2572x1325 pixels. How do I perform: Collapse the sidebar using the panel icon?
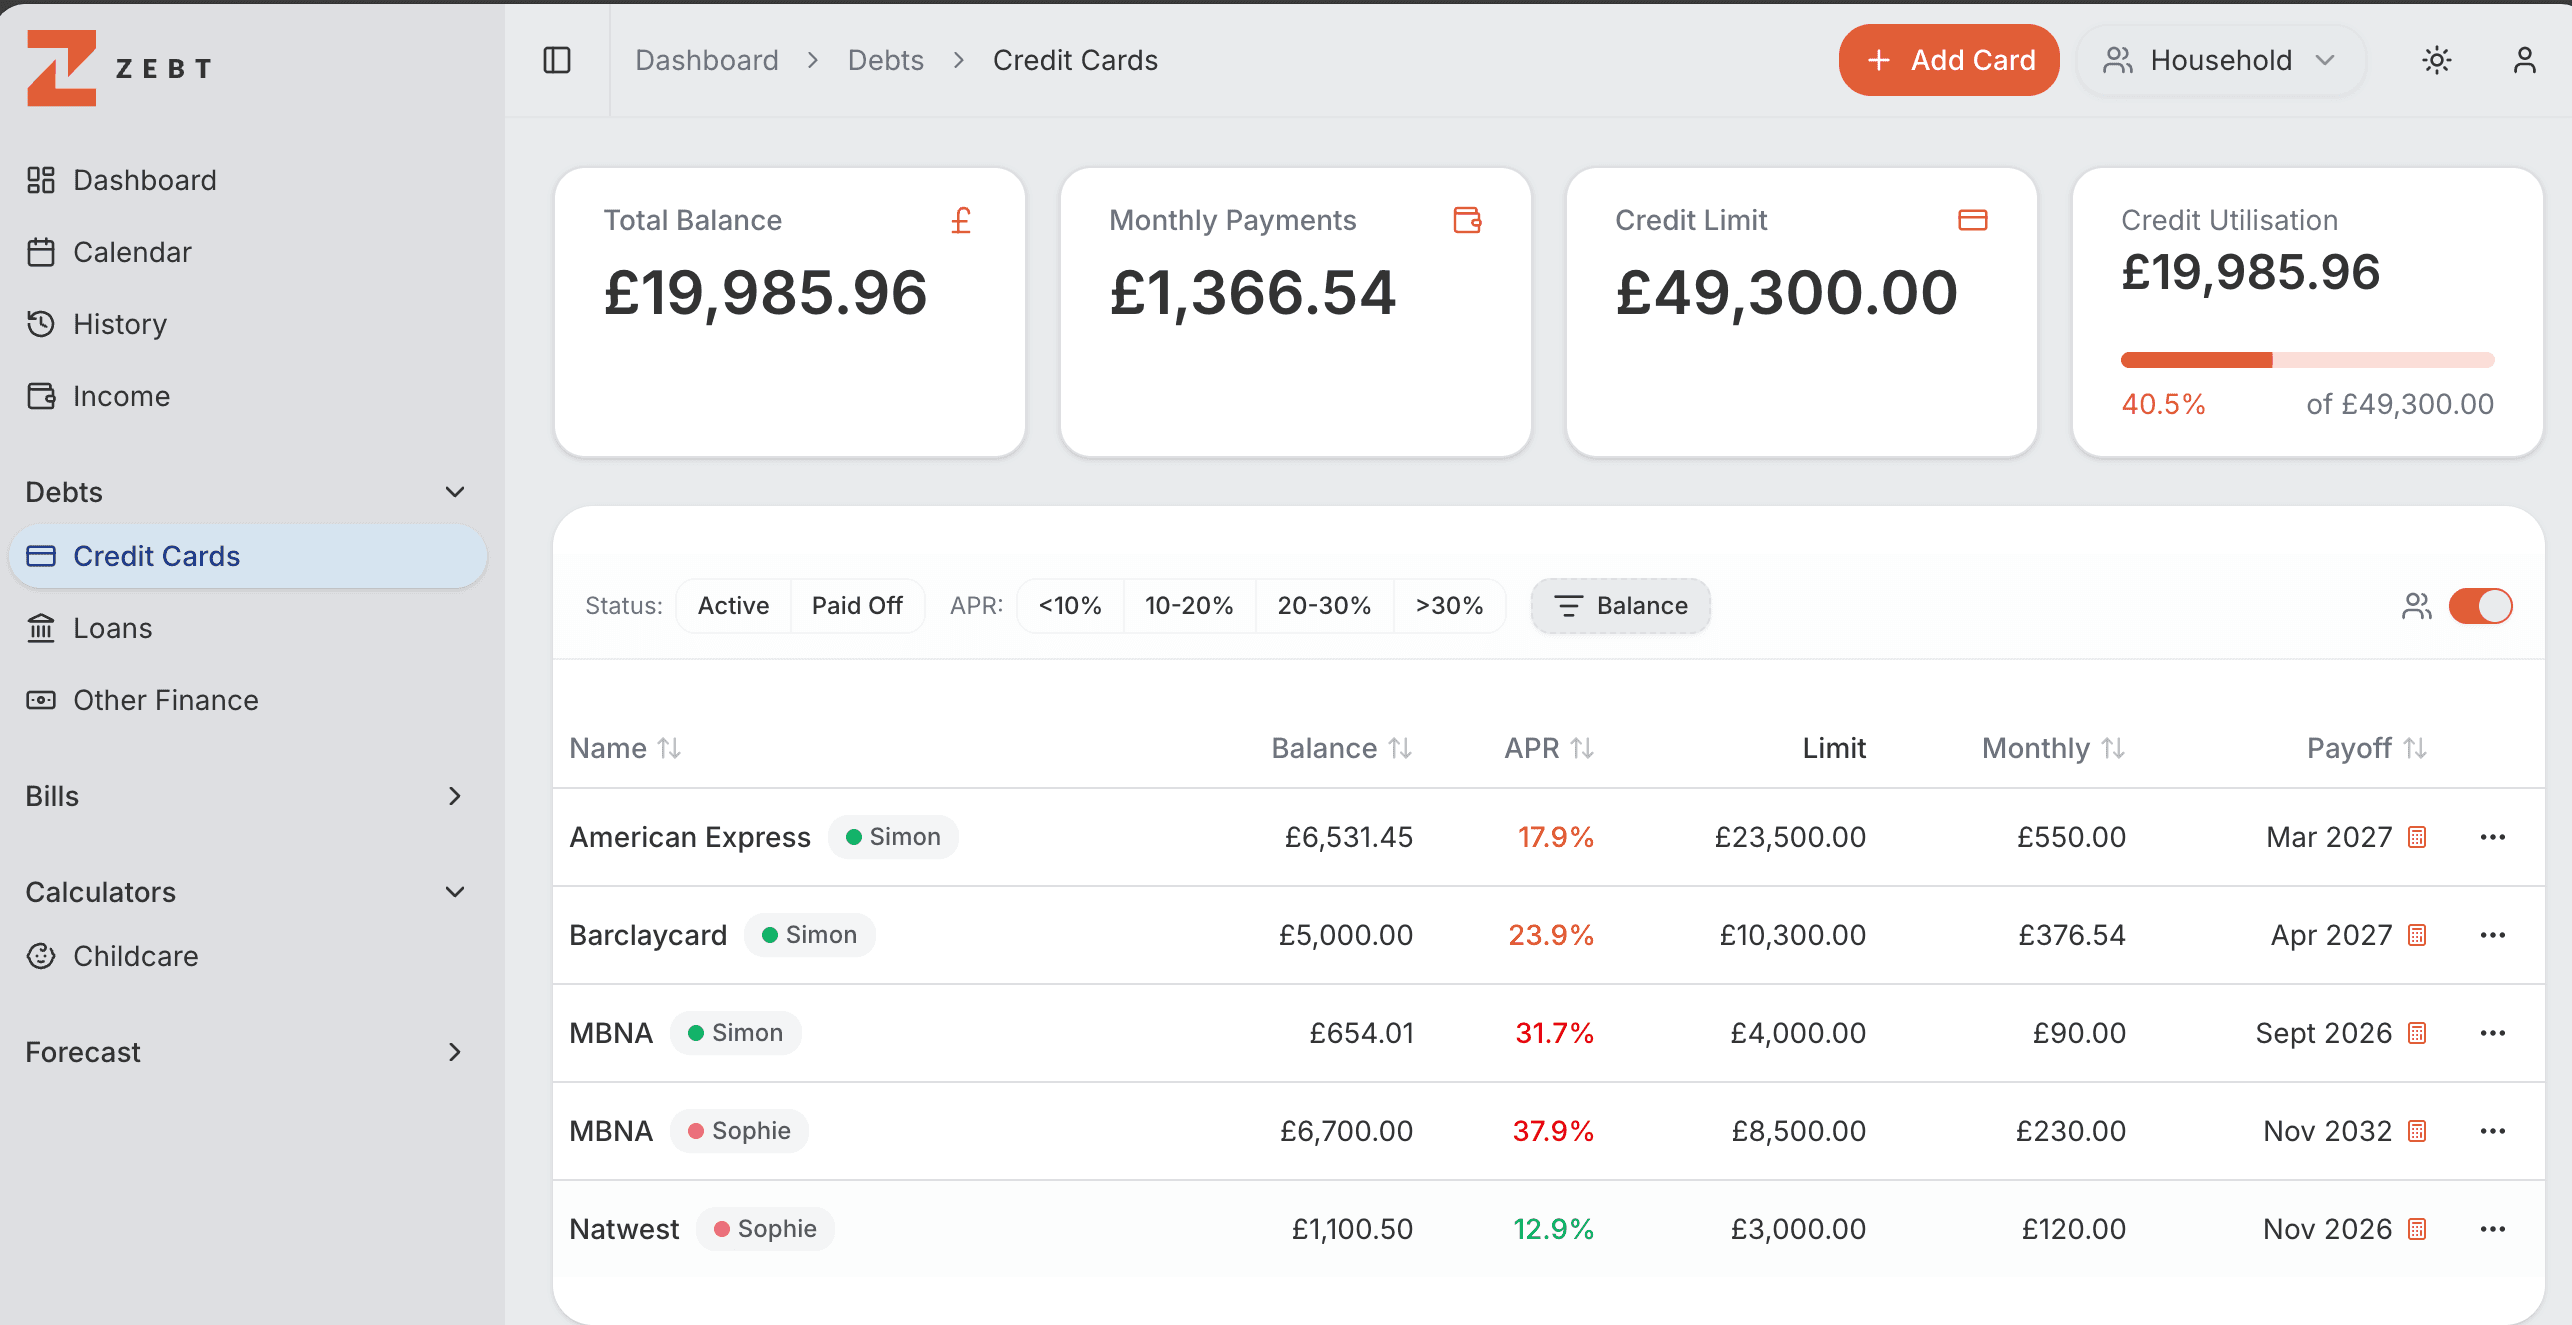click(x=558, y=60)
